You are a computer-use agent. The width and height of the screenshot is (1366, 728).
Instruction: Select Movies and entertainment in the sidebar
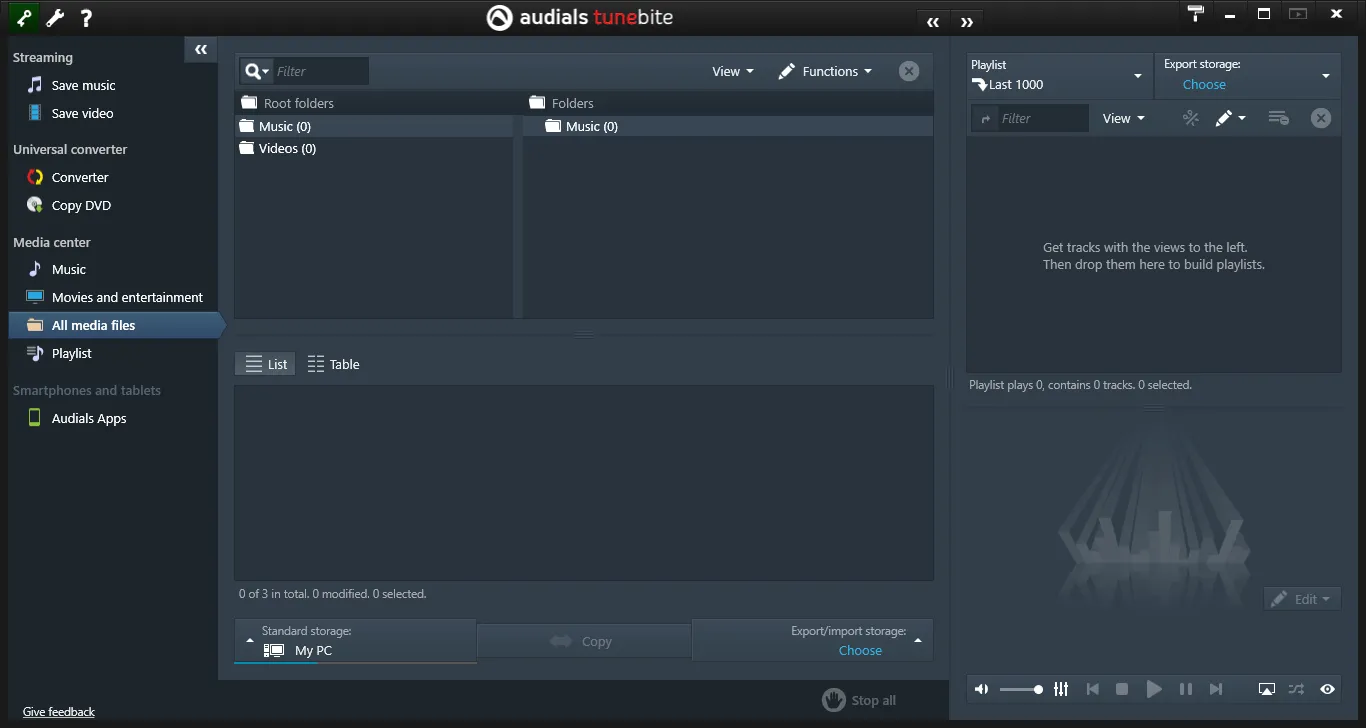coord(126,297)
